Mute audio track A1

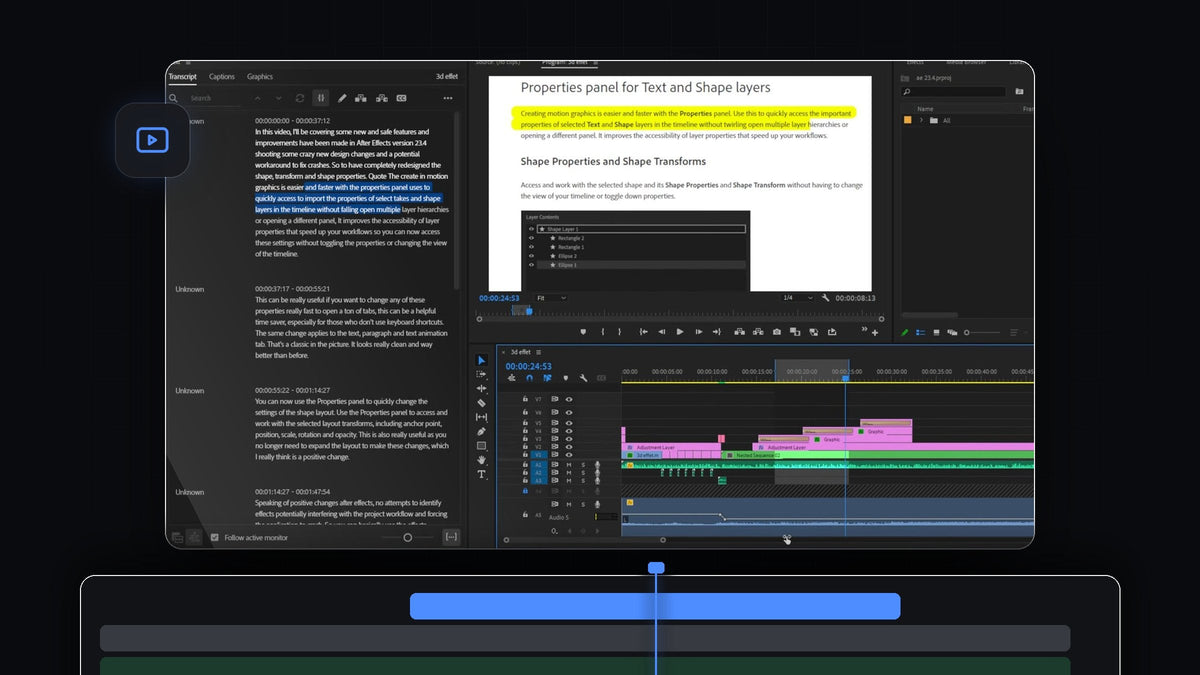(x=569, y=465)
